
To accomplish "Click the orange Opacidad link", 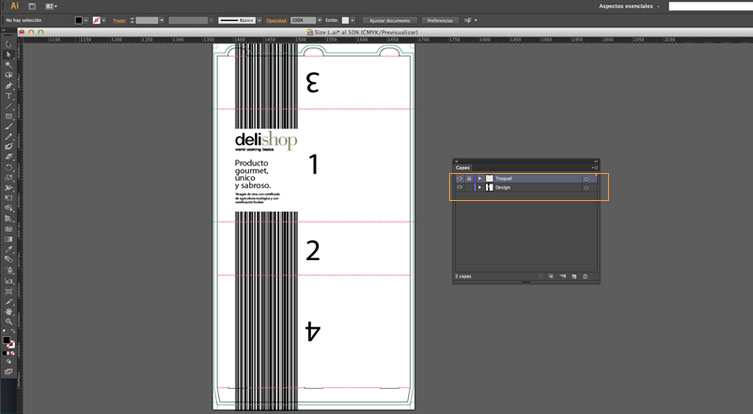I will (x=276, y=20).
